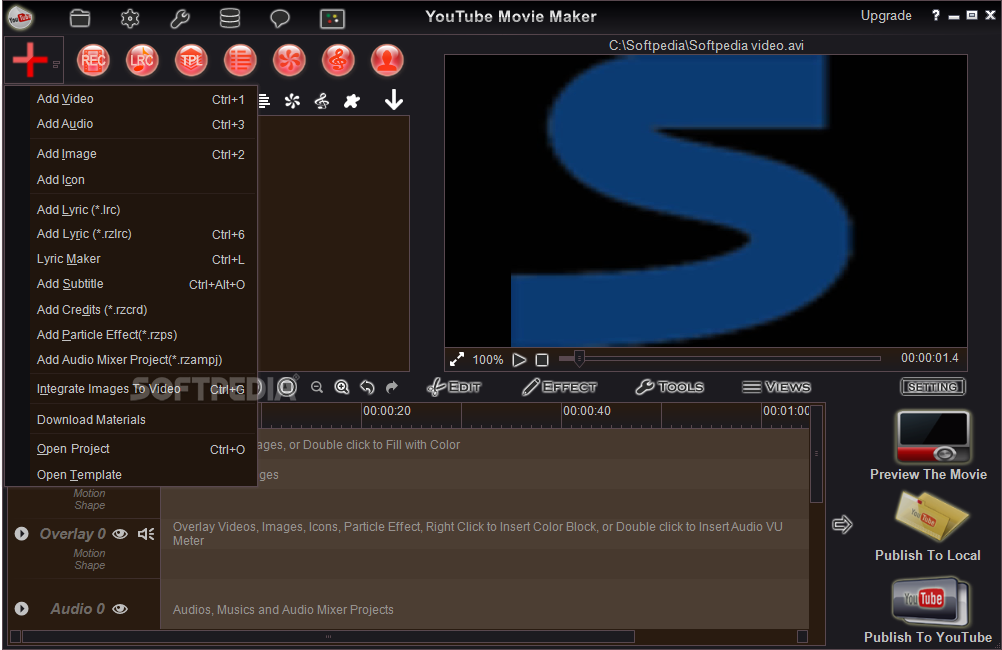Click the 00:00:20 timeline ruler mark
Viewport: 1002px width, 650px height.
click(x=387, y=411)
